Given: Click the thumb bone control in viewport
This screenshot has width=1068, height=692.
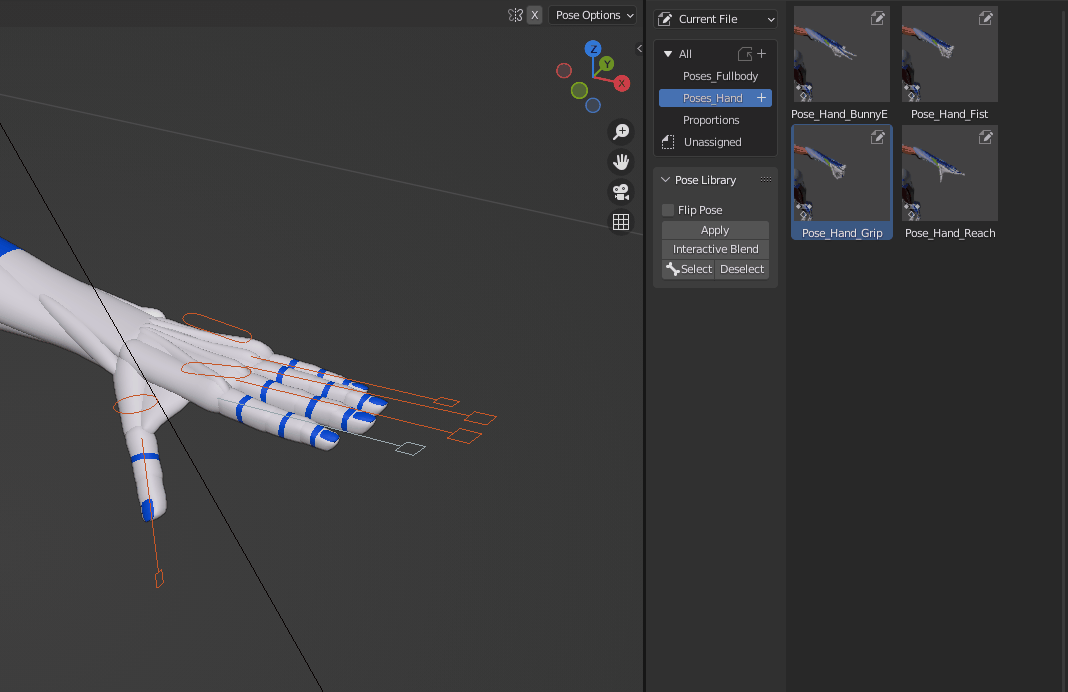Looking at the screenshot, I should coord(159,580).
